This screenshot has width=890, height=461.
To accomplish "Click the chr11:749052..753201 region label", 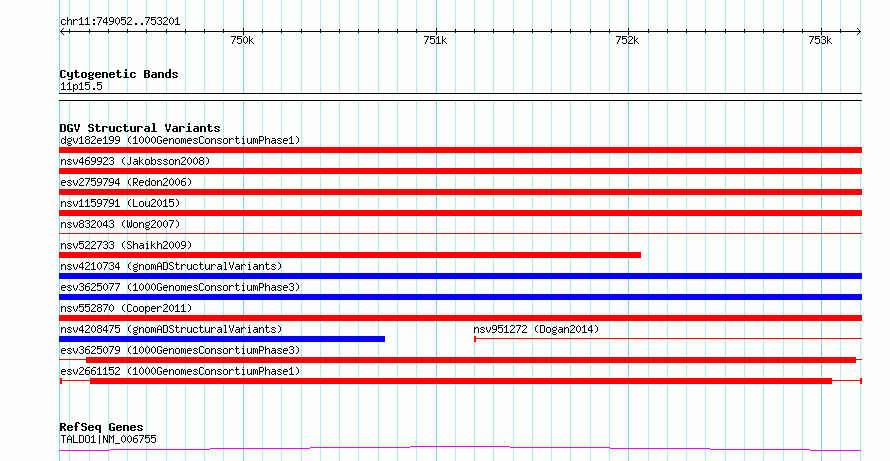I will pyautogui.click(x=120, y=22).
